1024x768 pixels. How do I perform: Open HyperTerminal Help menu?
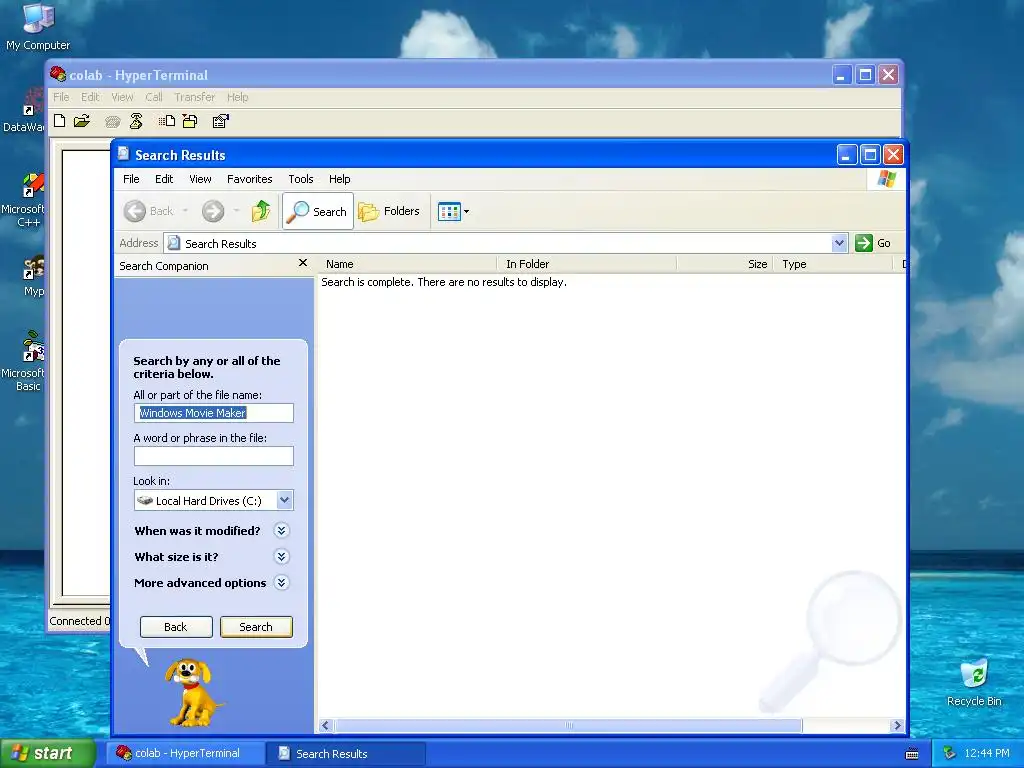tap(238, 97)
